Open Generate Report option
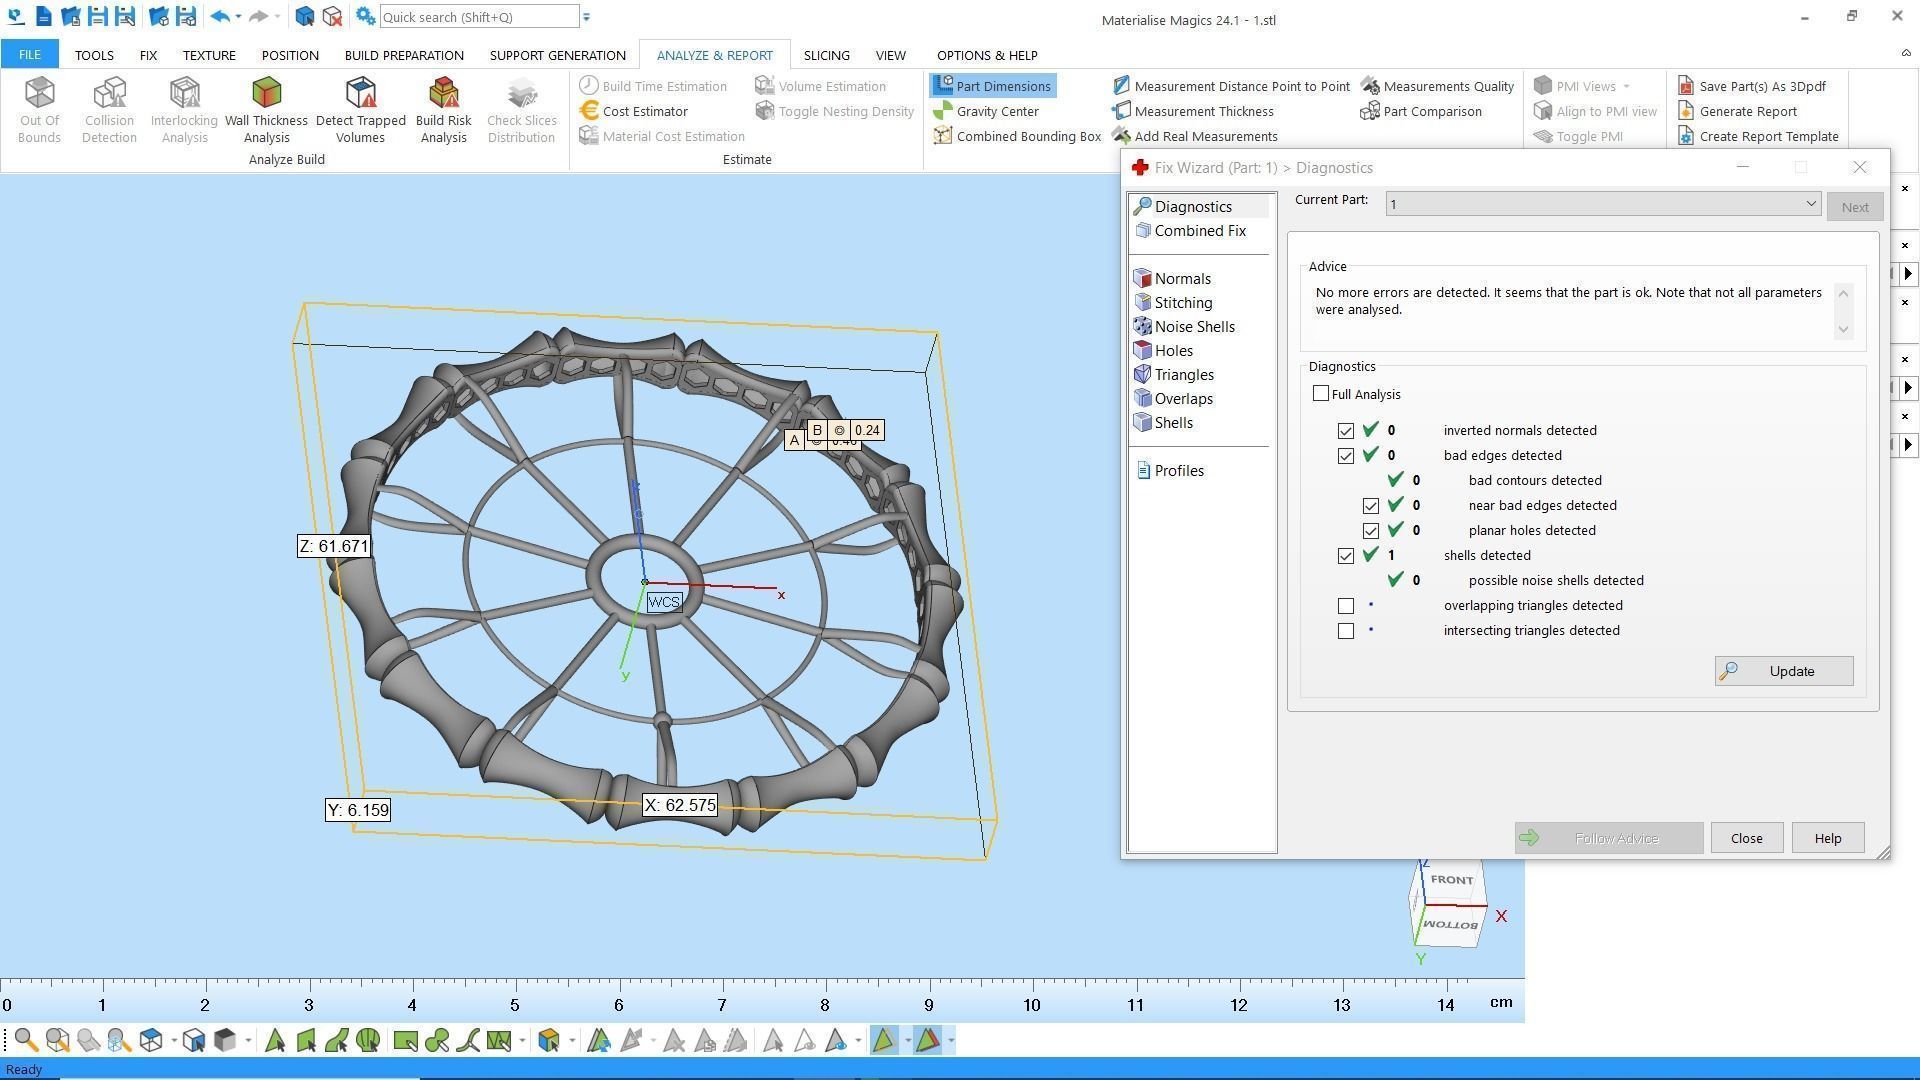The width and height of the screenshot is (1920, 1080). click(1747, 111)
